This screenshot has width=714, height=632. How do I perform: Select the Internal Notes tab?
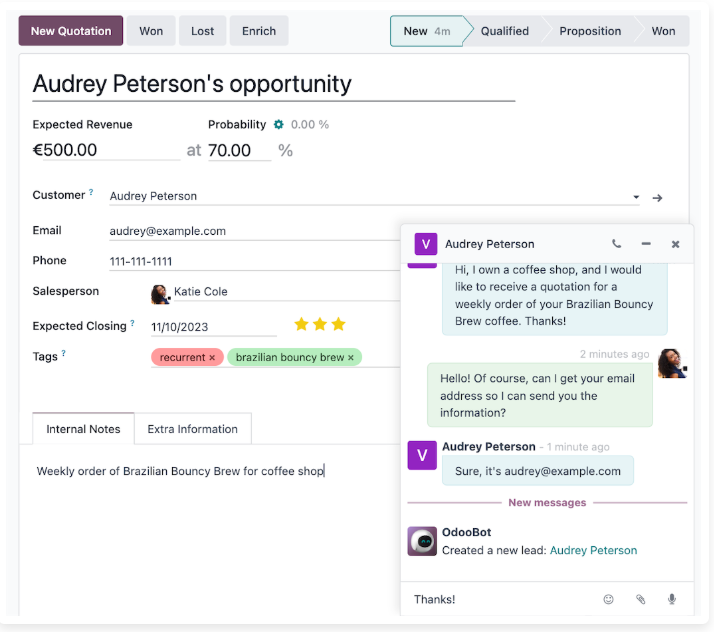[83, 429]
